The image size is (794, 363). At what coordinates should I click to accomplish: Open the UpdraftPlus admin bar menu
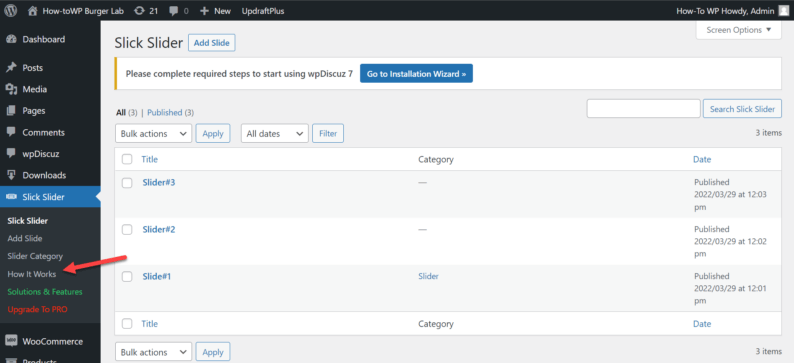[x=263, y=11]
